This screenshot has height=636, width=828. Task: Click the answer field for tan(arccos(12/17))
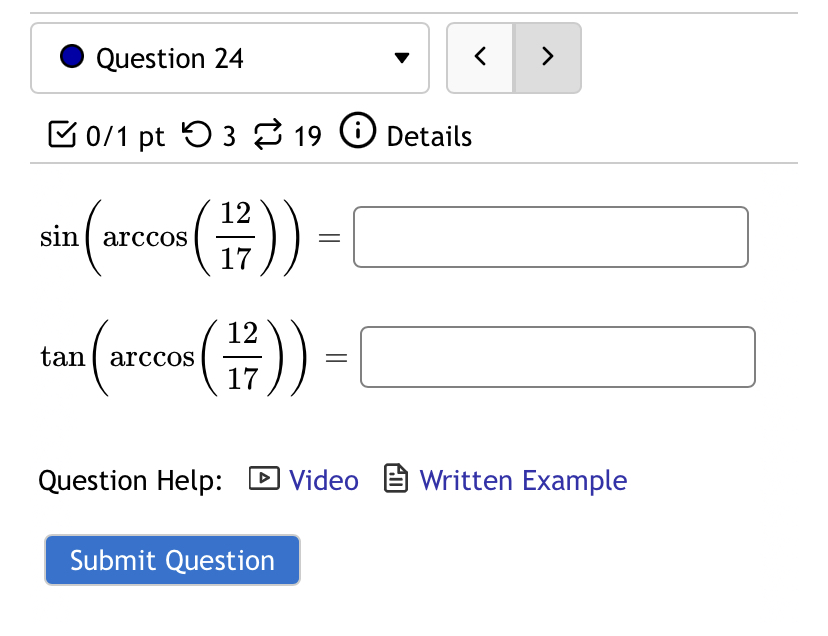click(557, 356)
